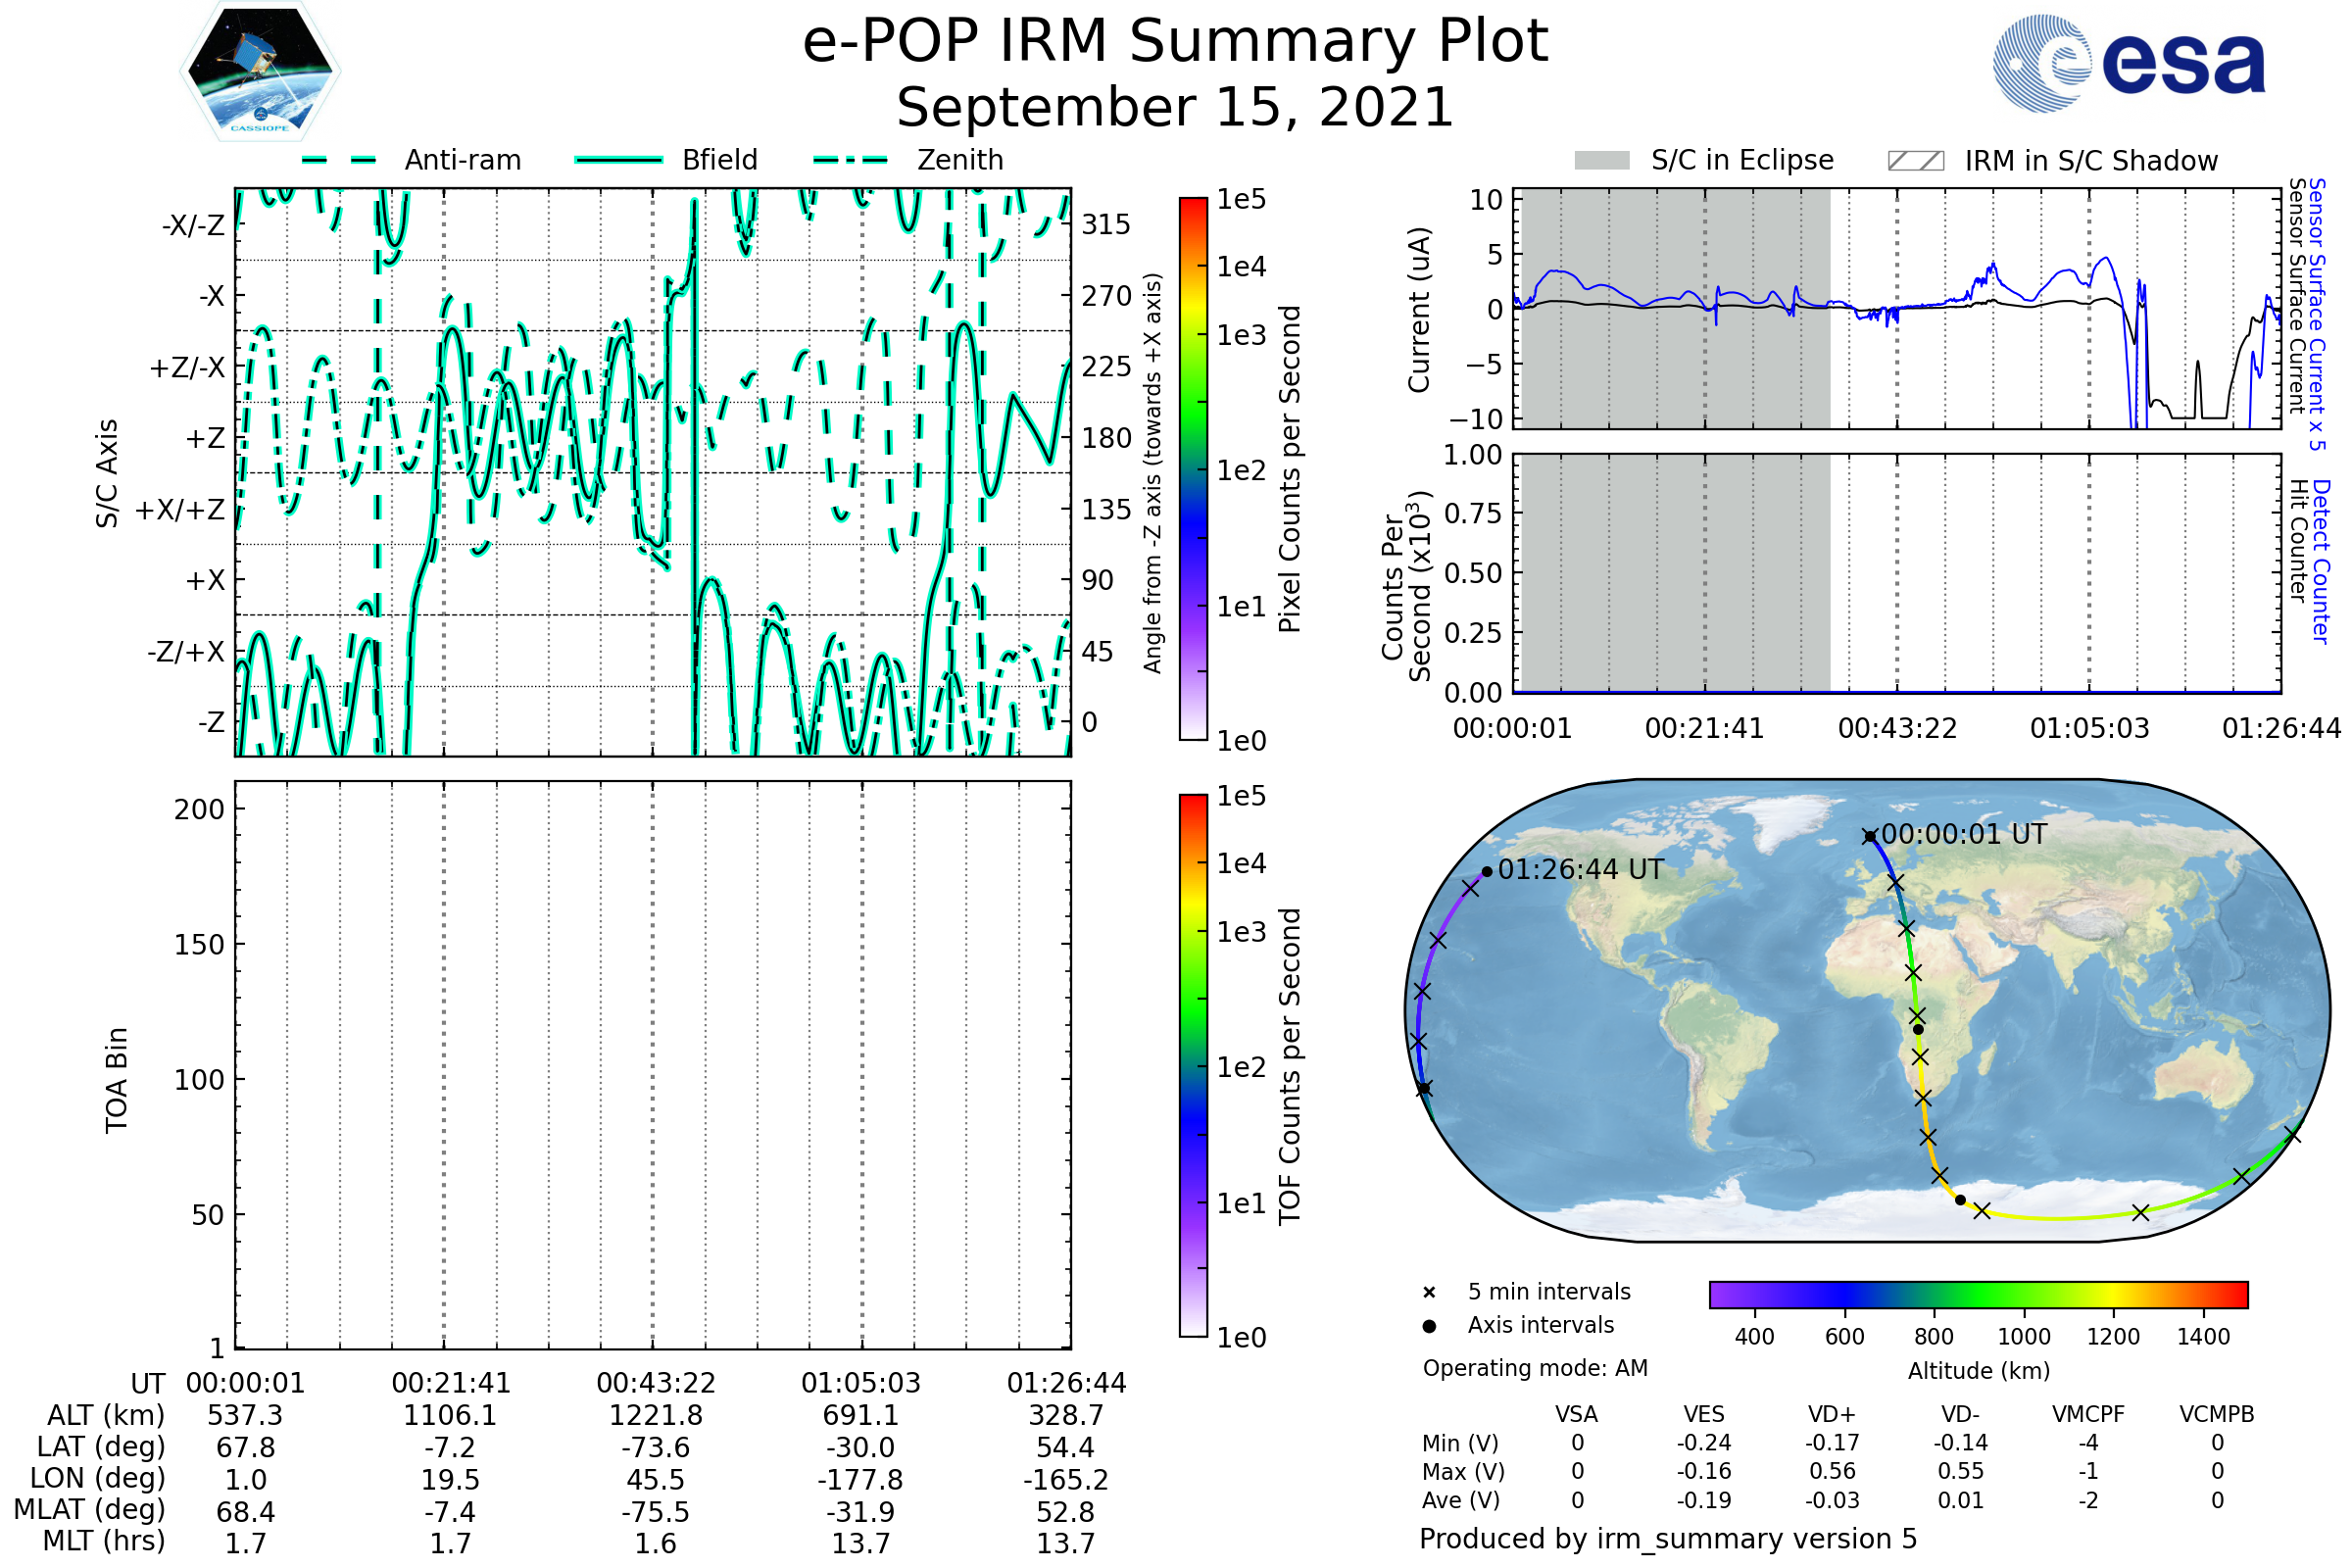The image size is (2352, 1568).
Task: Click the Altitude (km) horizontal colorbar
Action: coord(1979,1294)
